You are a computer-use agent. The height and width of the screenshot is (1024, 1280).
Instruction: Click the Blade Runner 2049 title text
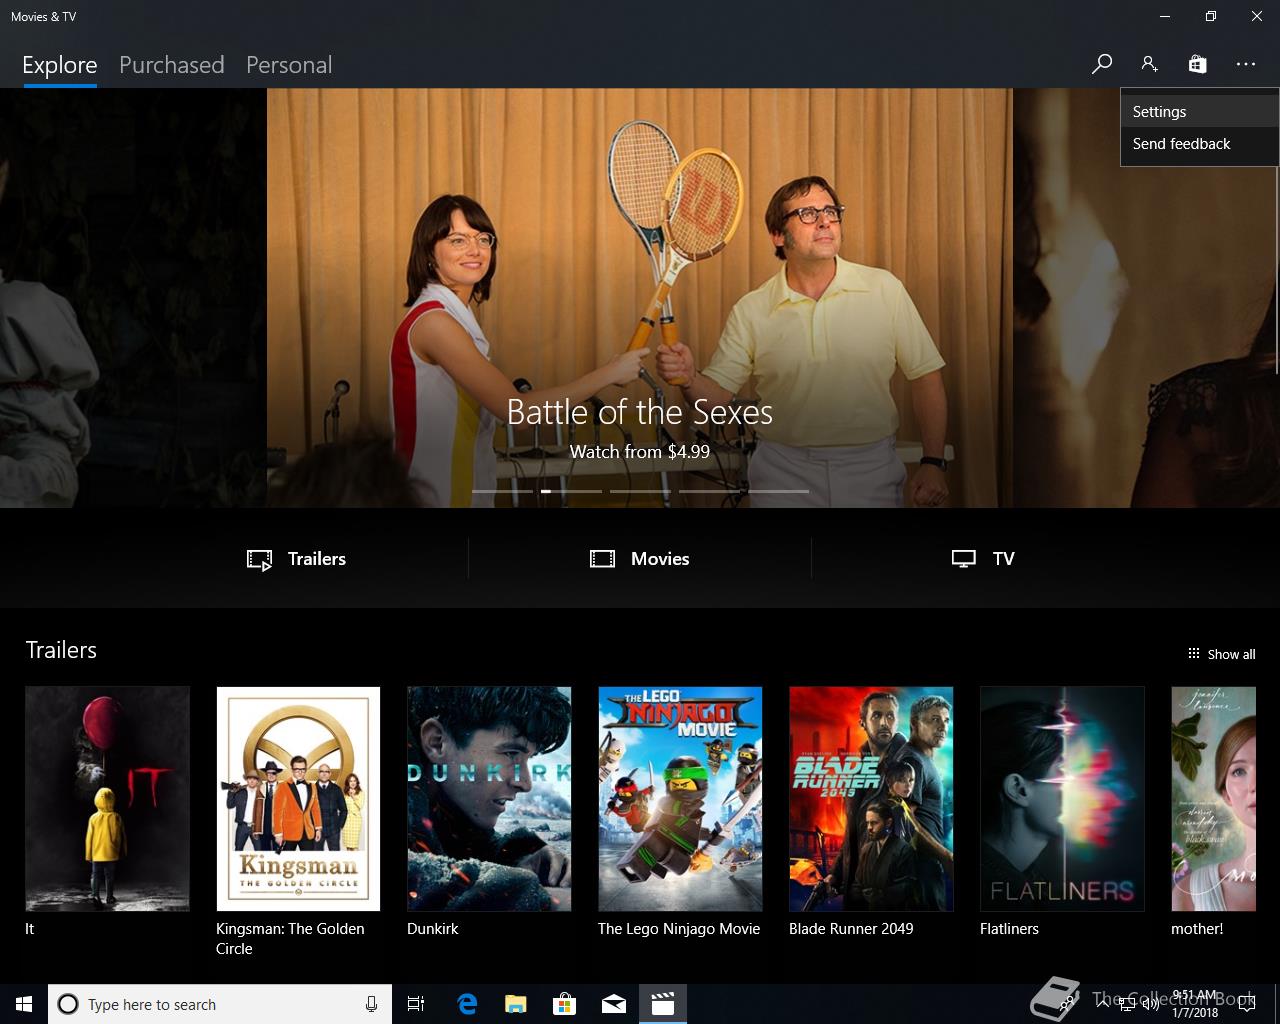pyautogui.click(x=851, y=929)
